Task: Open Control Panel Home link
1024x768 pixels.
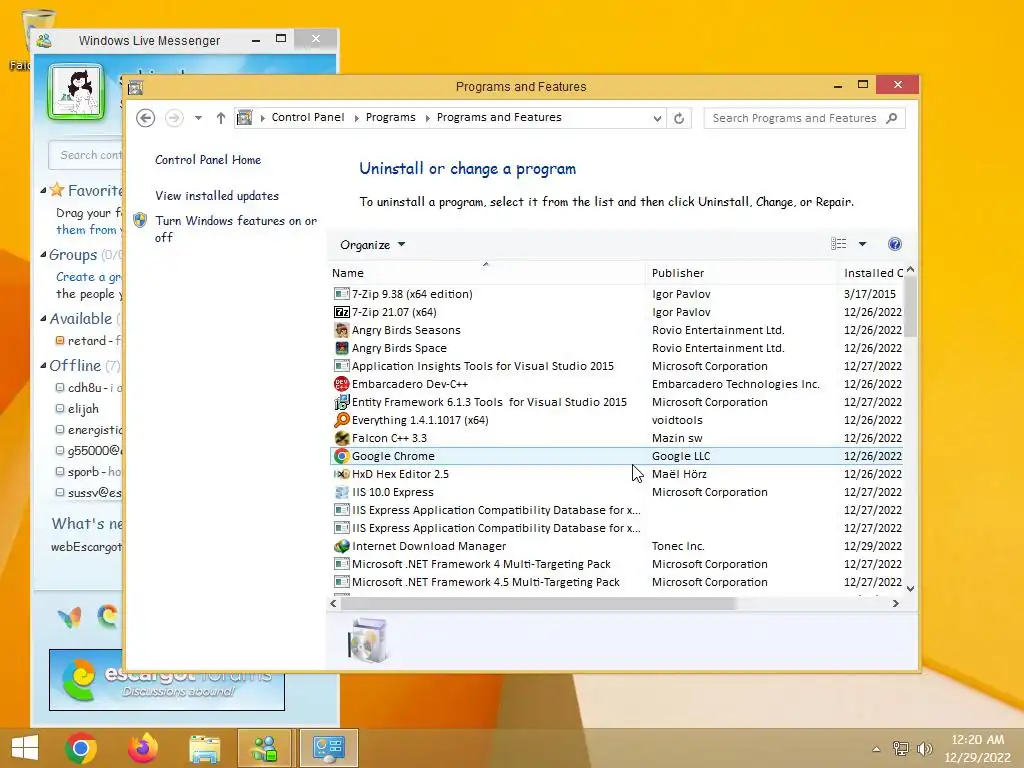Action: 208,160
